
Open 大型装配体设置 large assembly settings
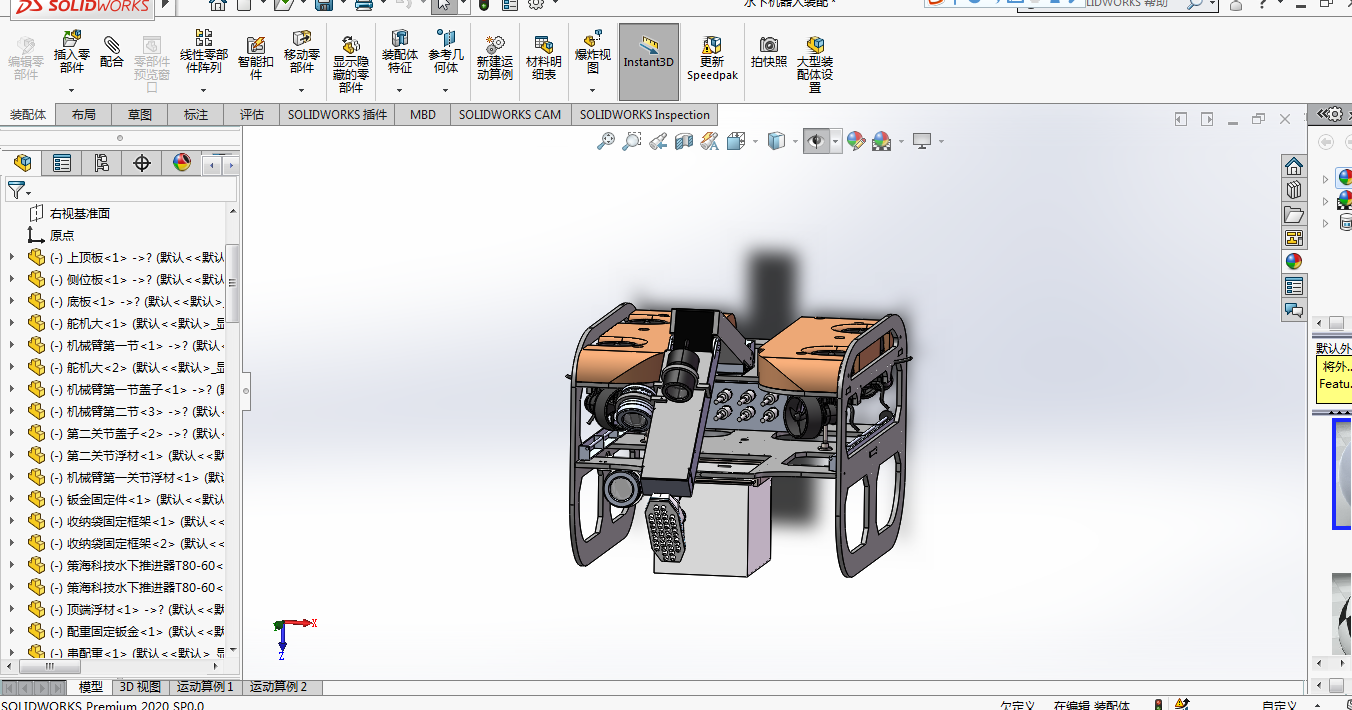[x=815, y=64]
